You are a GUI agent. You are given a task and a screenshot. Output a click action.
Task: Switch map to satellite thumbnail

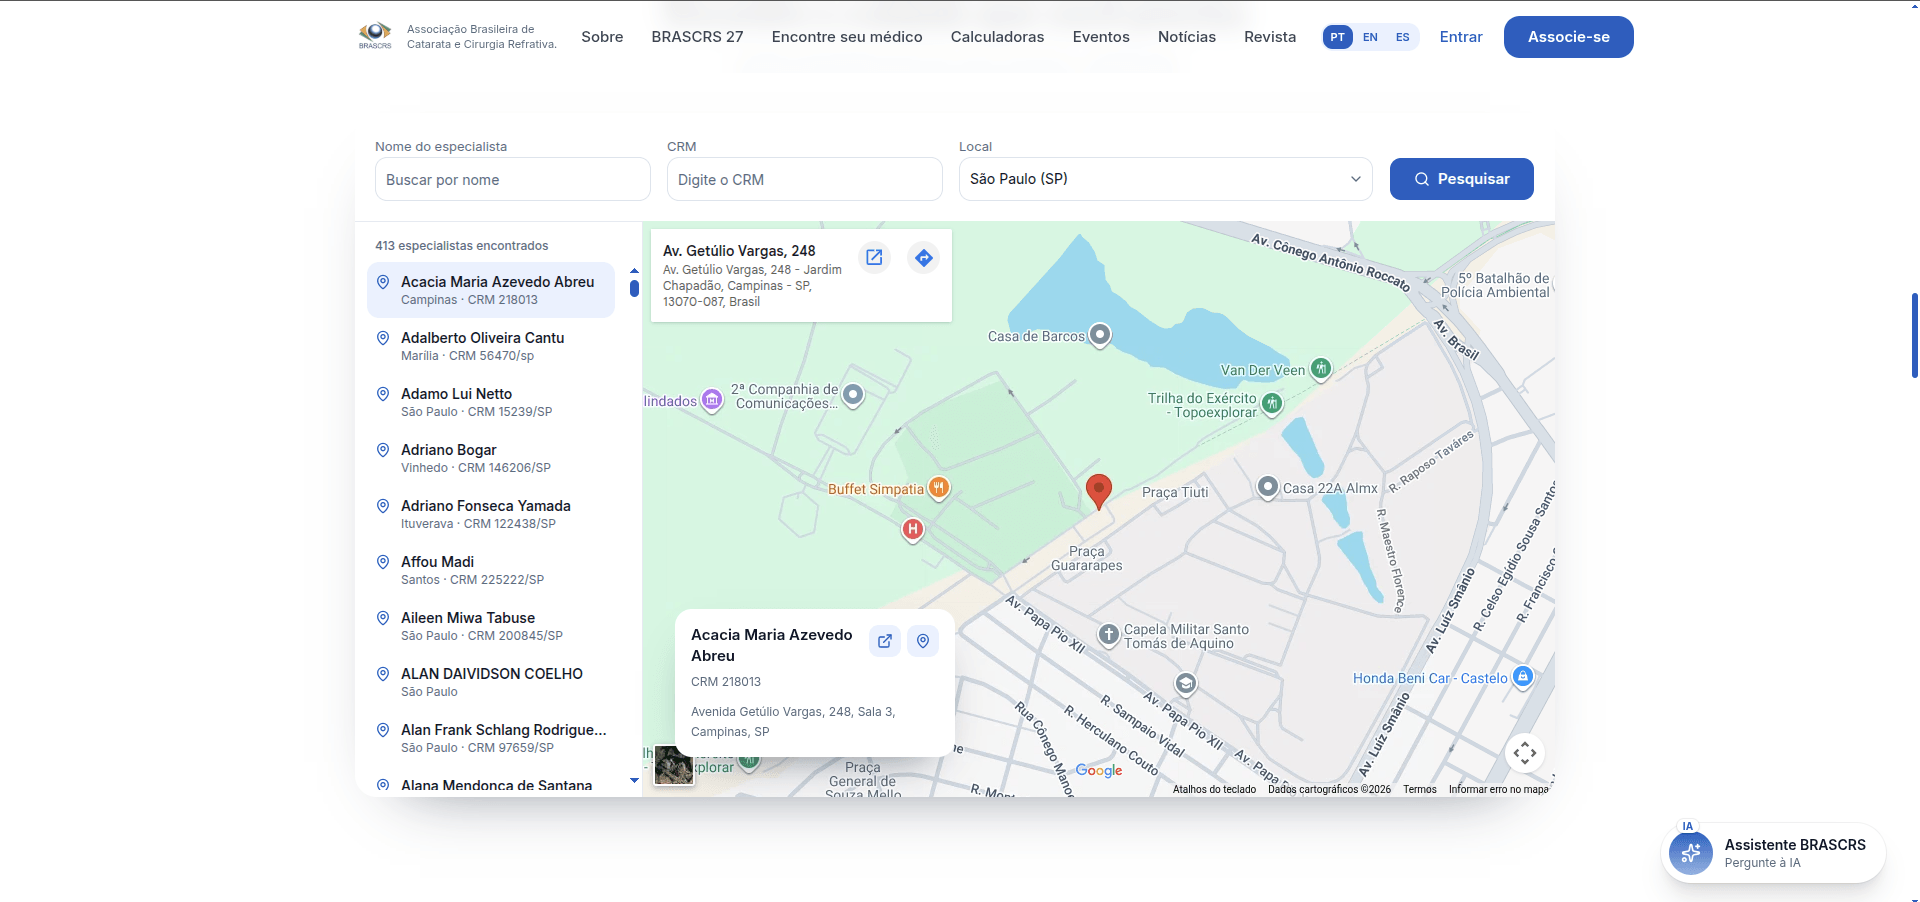click(x=674, y=766)
